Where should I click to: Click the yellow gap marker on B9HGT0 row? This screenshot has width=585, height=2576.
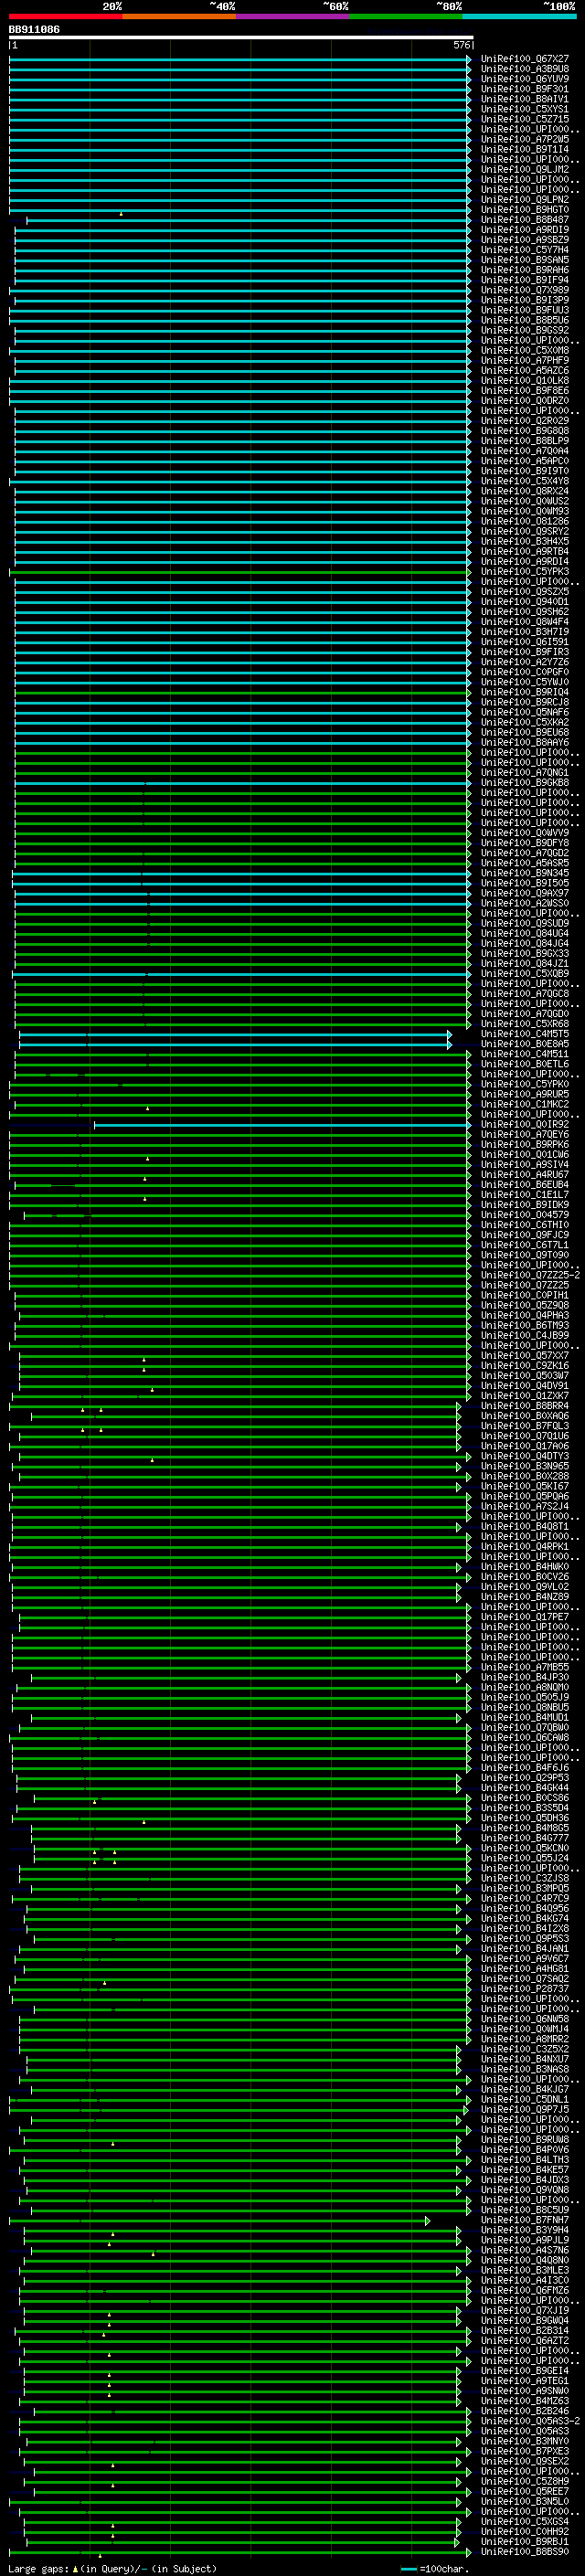[121, 213]
